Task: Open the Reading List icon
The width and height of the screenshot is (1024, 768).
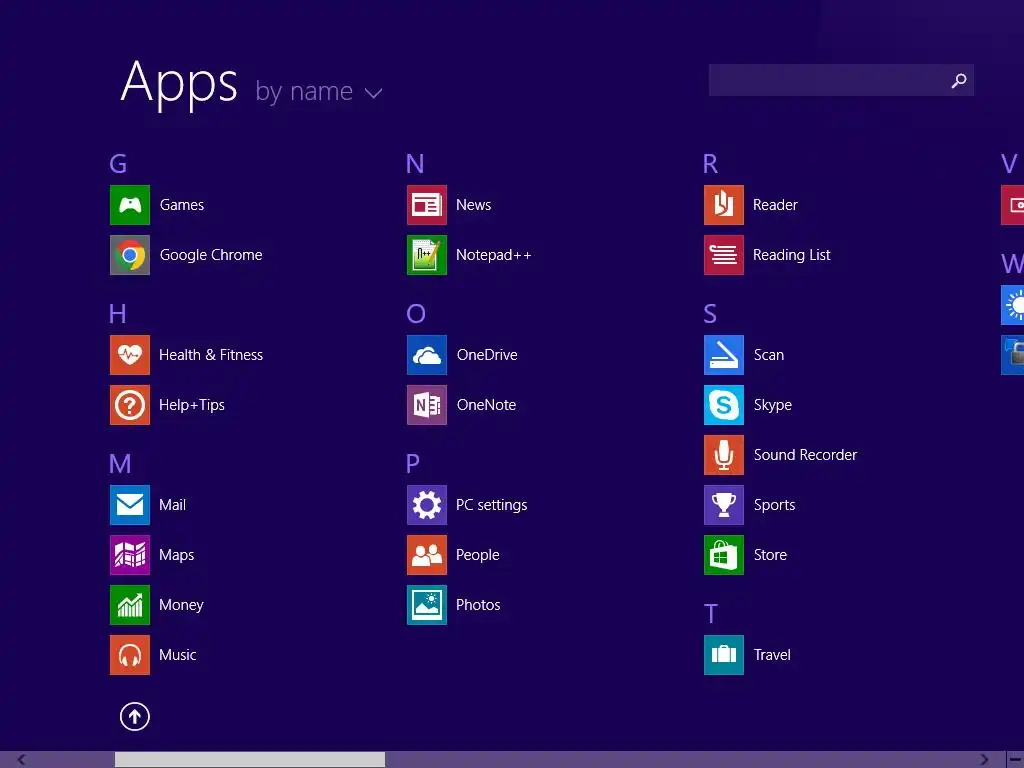Action: (x=724, y=255)
